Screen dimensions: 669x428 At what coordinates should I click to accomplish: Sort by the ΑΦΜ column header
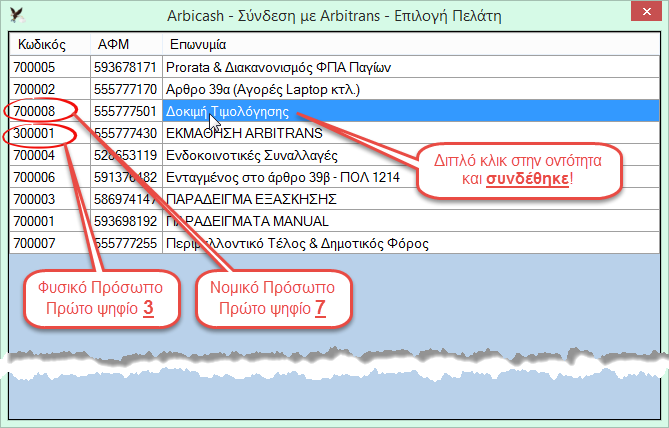click(126, 44)
